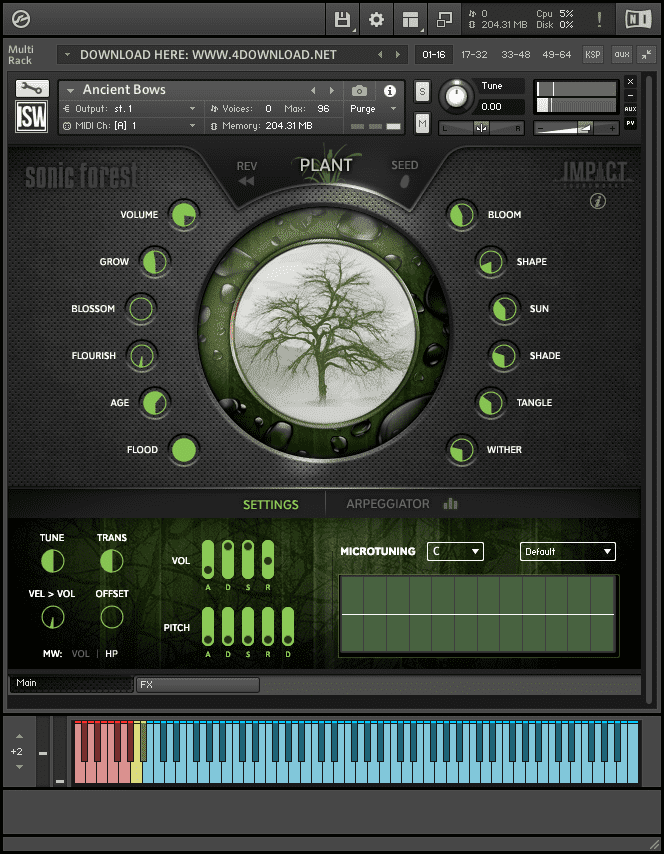Click the VOLUME knob

point(184,215)
